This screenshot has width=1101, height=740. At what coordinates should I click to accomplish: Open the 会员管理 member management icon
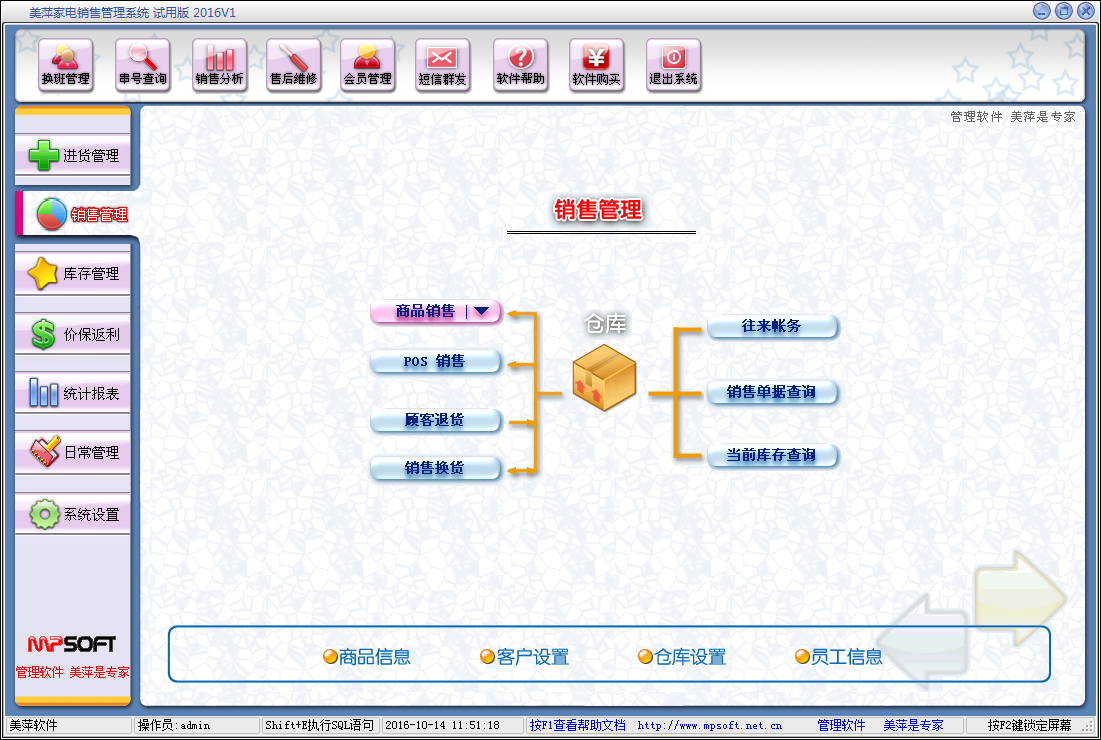(368, 65)
